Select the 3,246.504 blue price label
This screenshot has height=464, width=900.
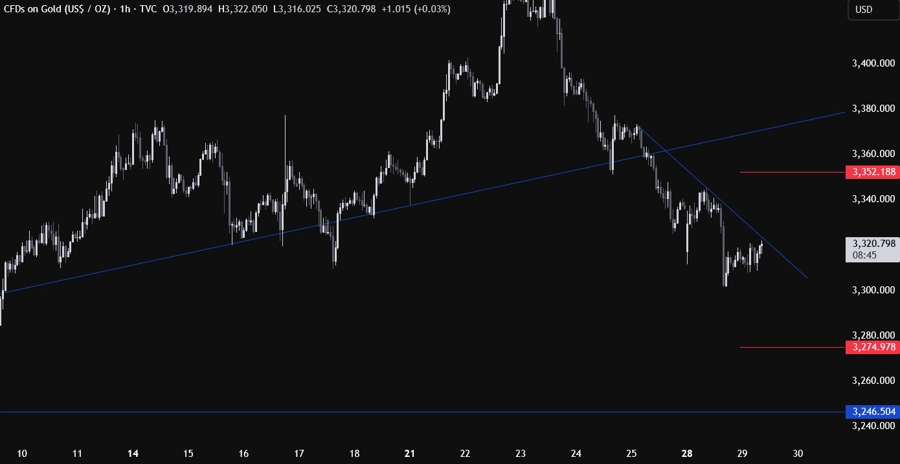(x=872, y=412)
